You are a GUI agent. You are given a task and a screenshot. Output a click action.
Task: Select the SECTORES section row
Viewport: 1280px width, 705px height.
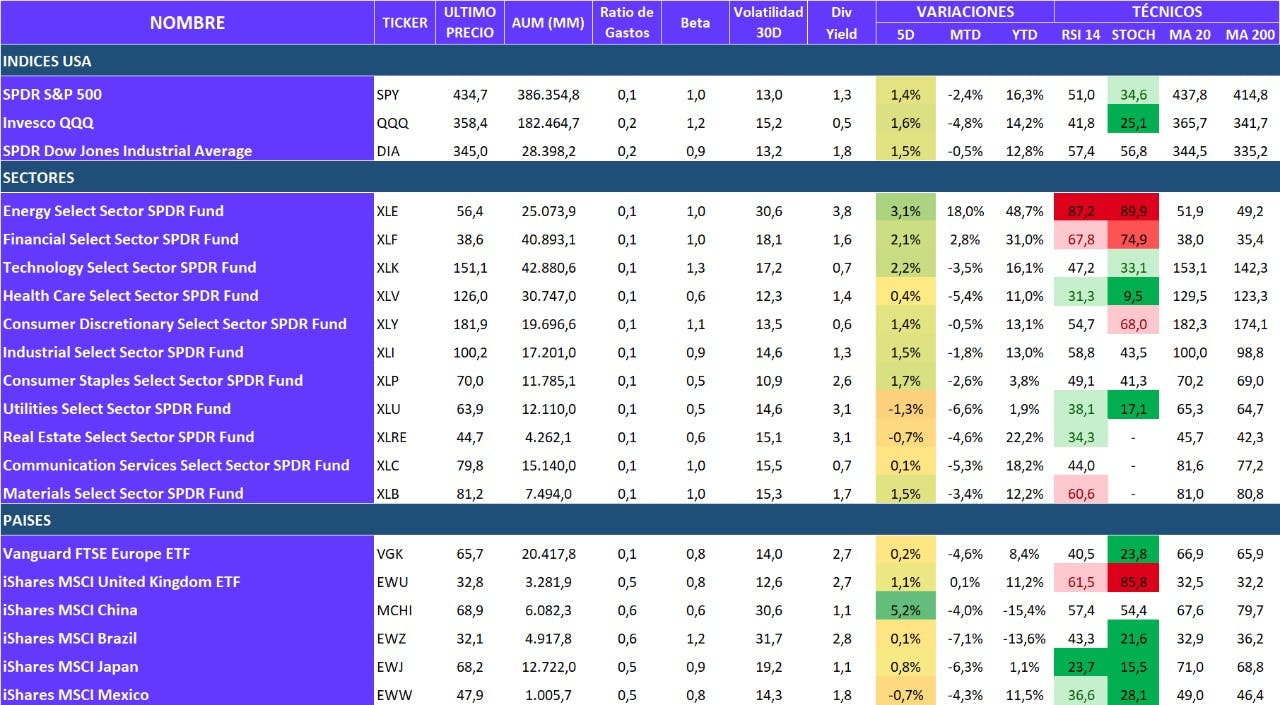click(x=640, y=178)
